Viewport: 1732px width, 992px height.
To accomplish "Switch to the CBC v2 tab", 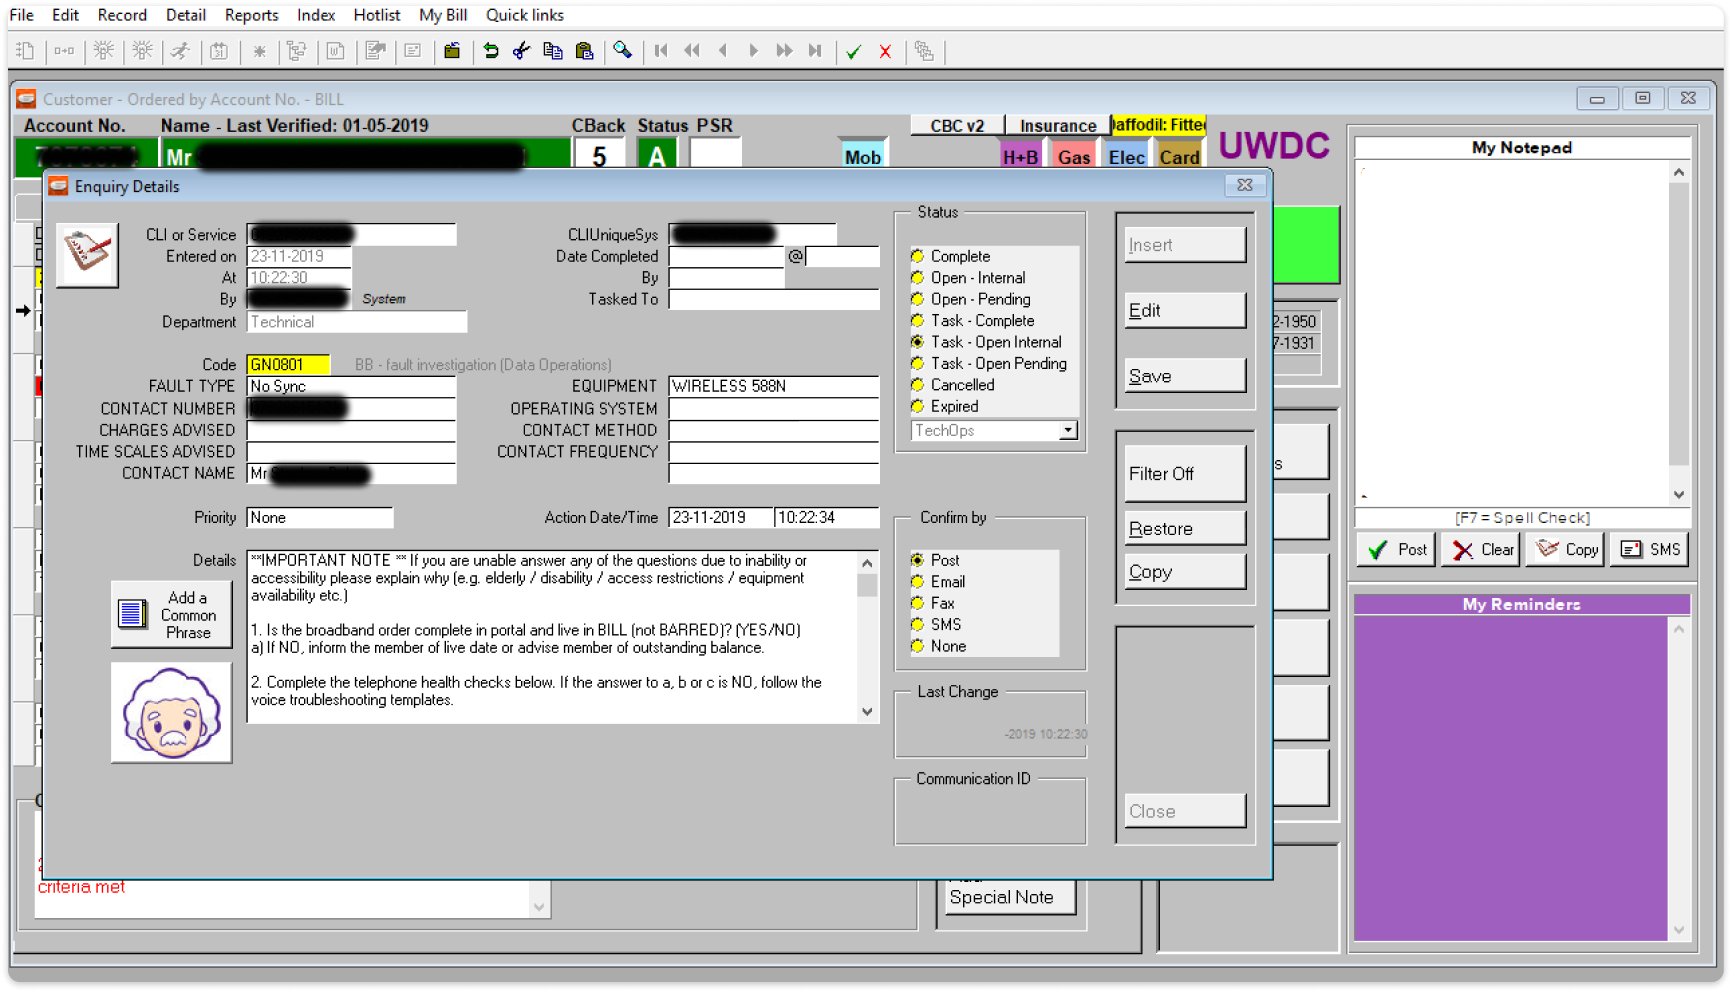I will (957, 126).
